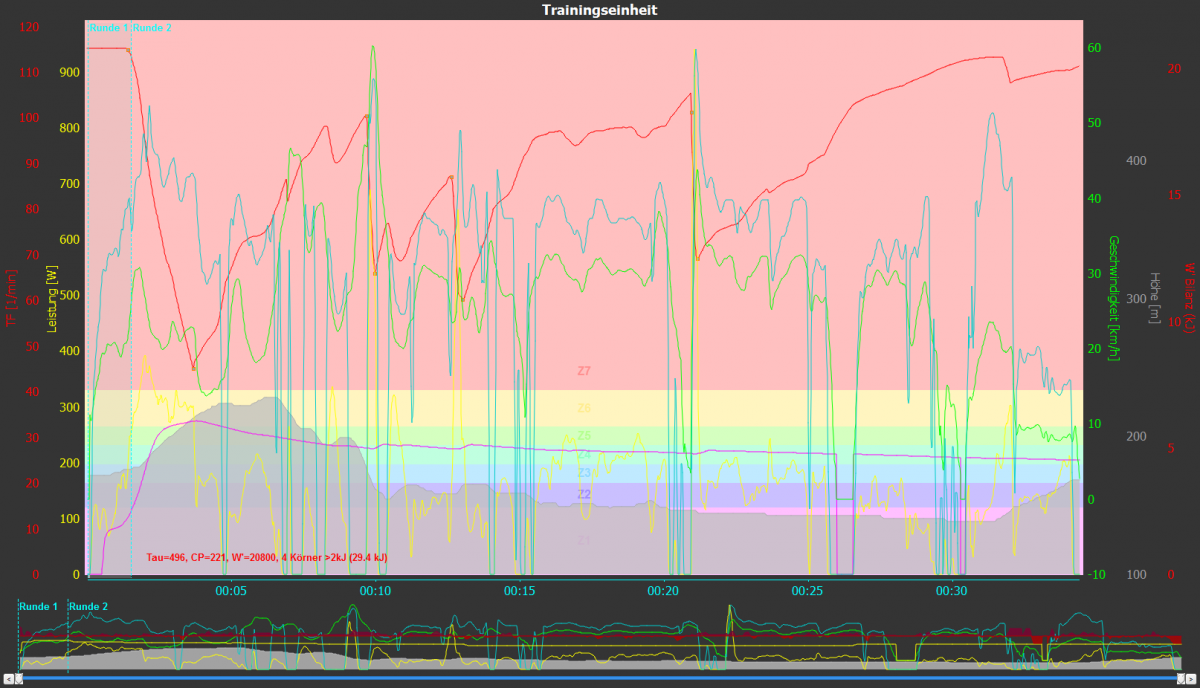Screen dimensions: 1200x688
Task: Click the W' Bilanz [kJ] axis title
Action: (1190, 298)
